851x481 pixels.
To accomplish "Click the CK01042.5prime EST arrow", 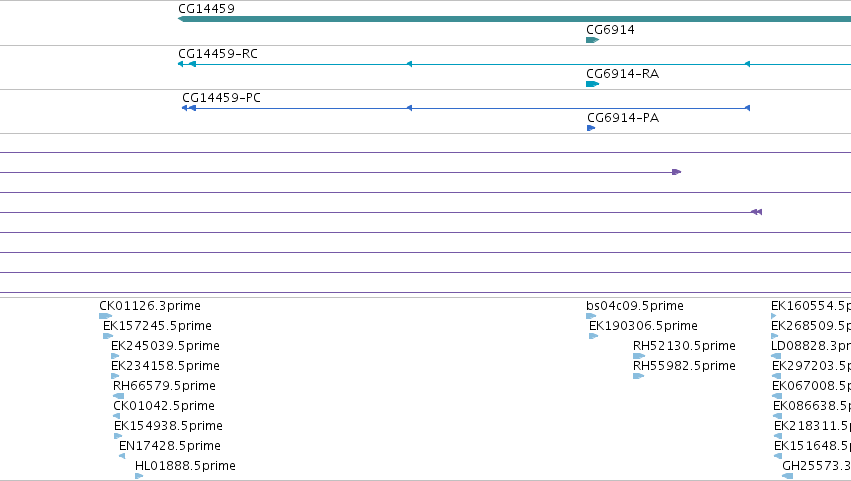I will coord(116,416).
